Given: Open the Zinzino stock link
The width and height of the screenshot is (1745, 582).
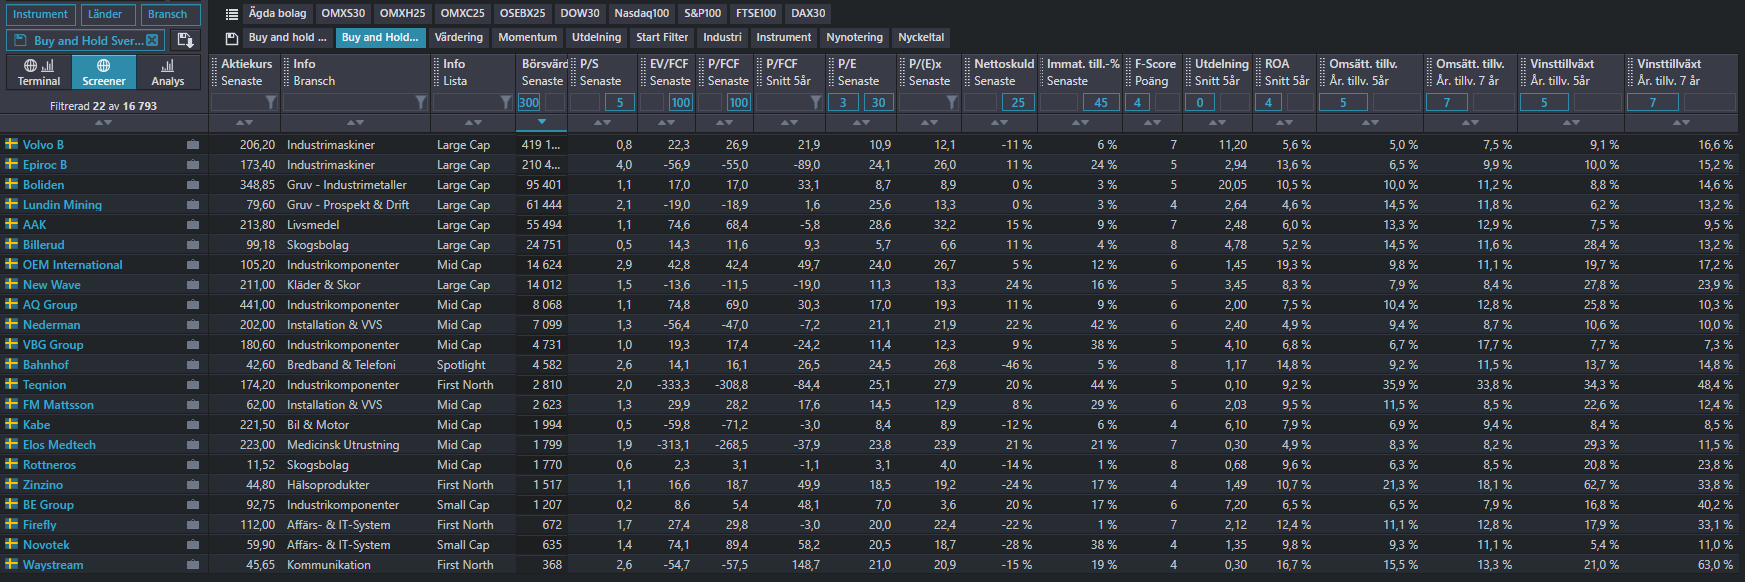Looking at the screenshot, I should coord(43,485).
